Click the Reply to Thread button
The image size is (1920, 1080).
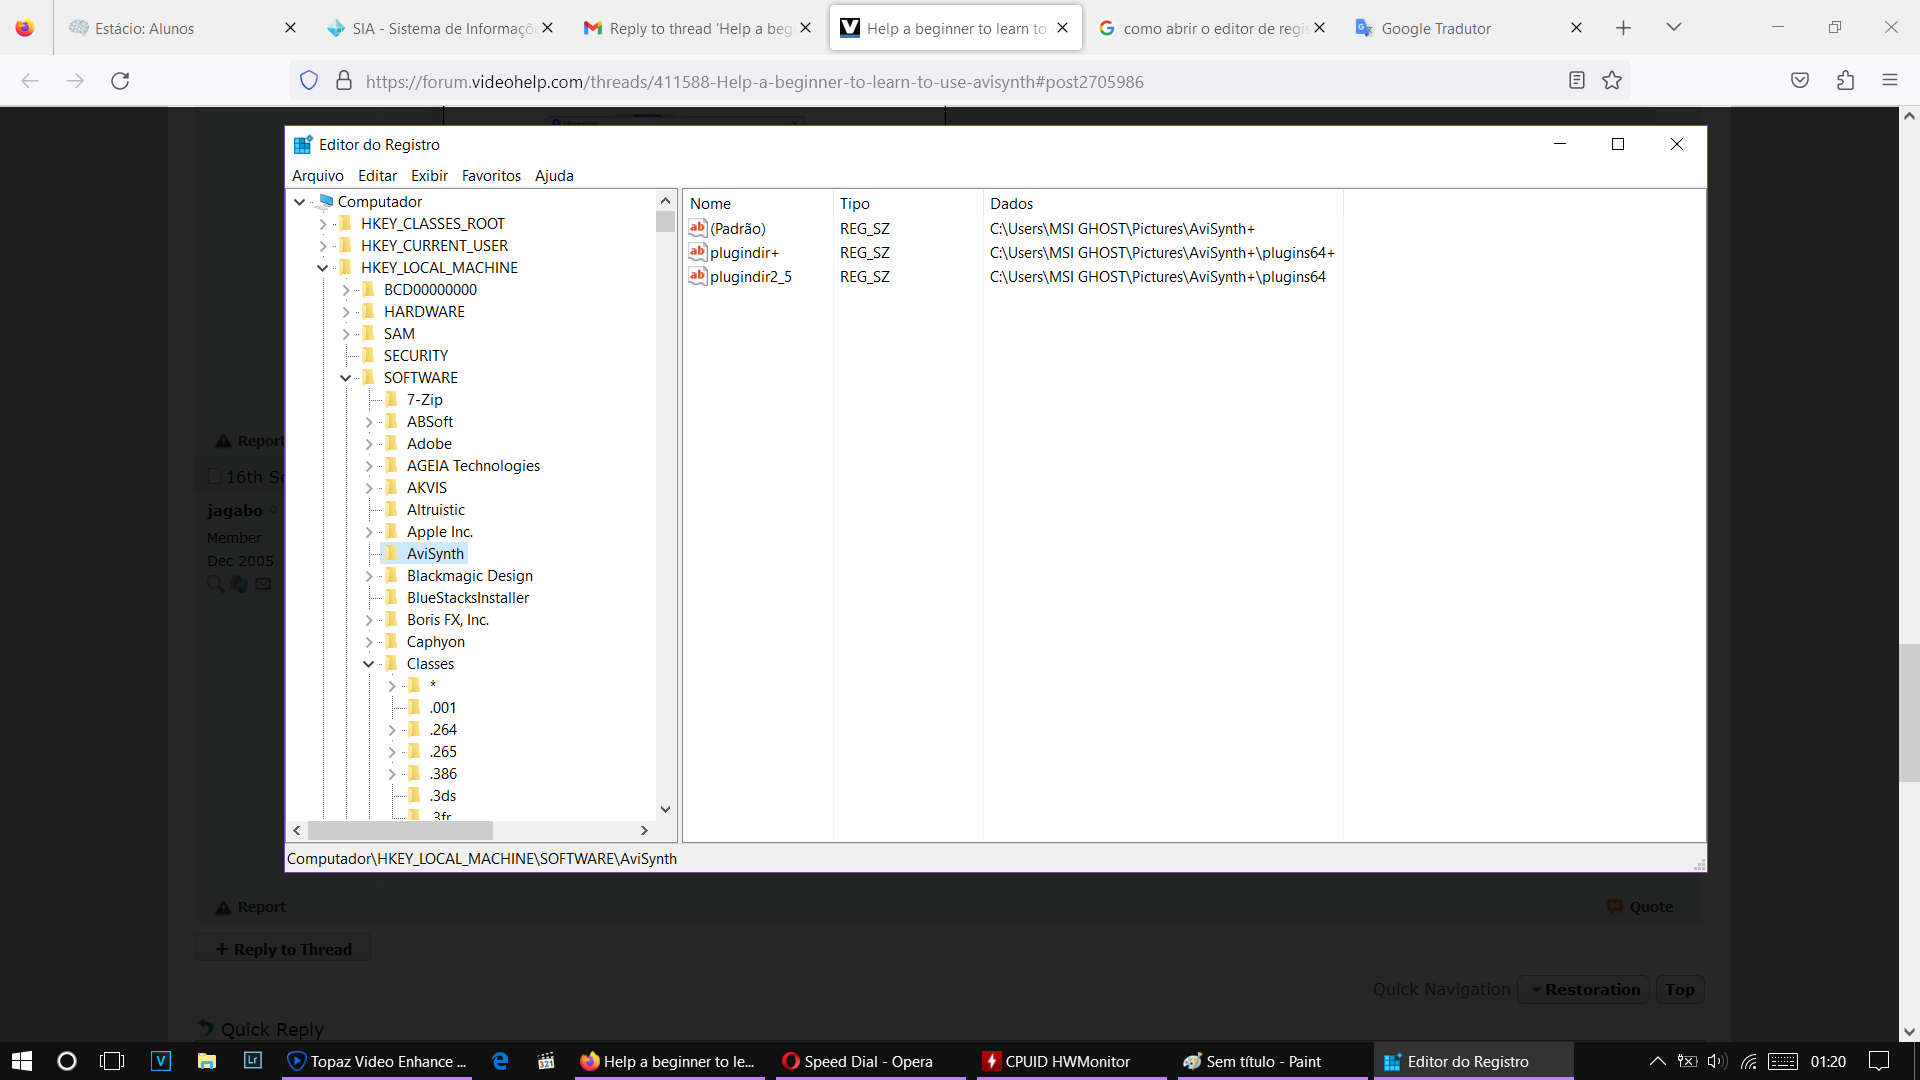(x=283, y=949)
